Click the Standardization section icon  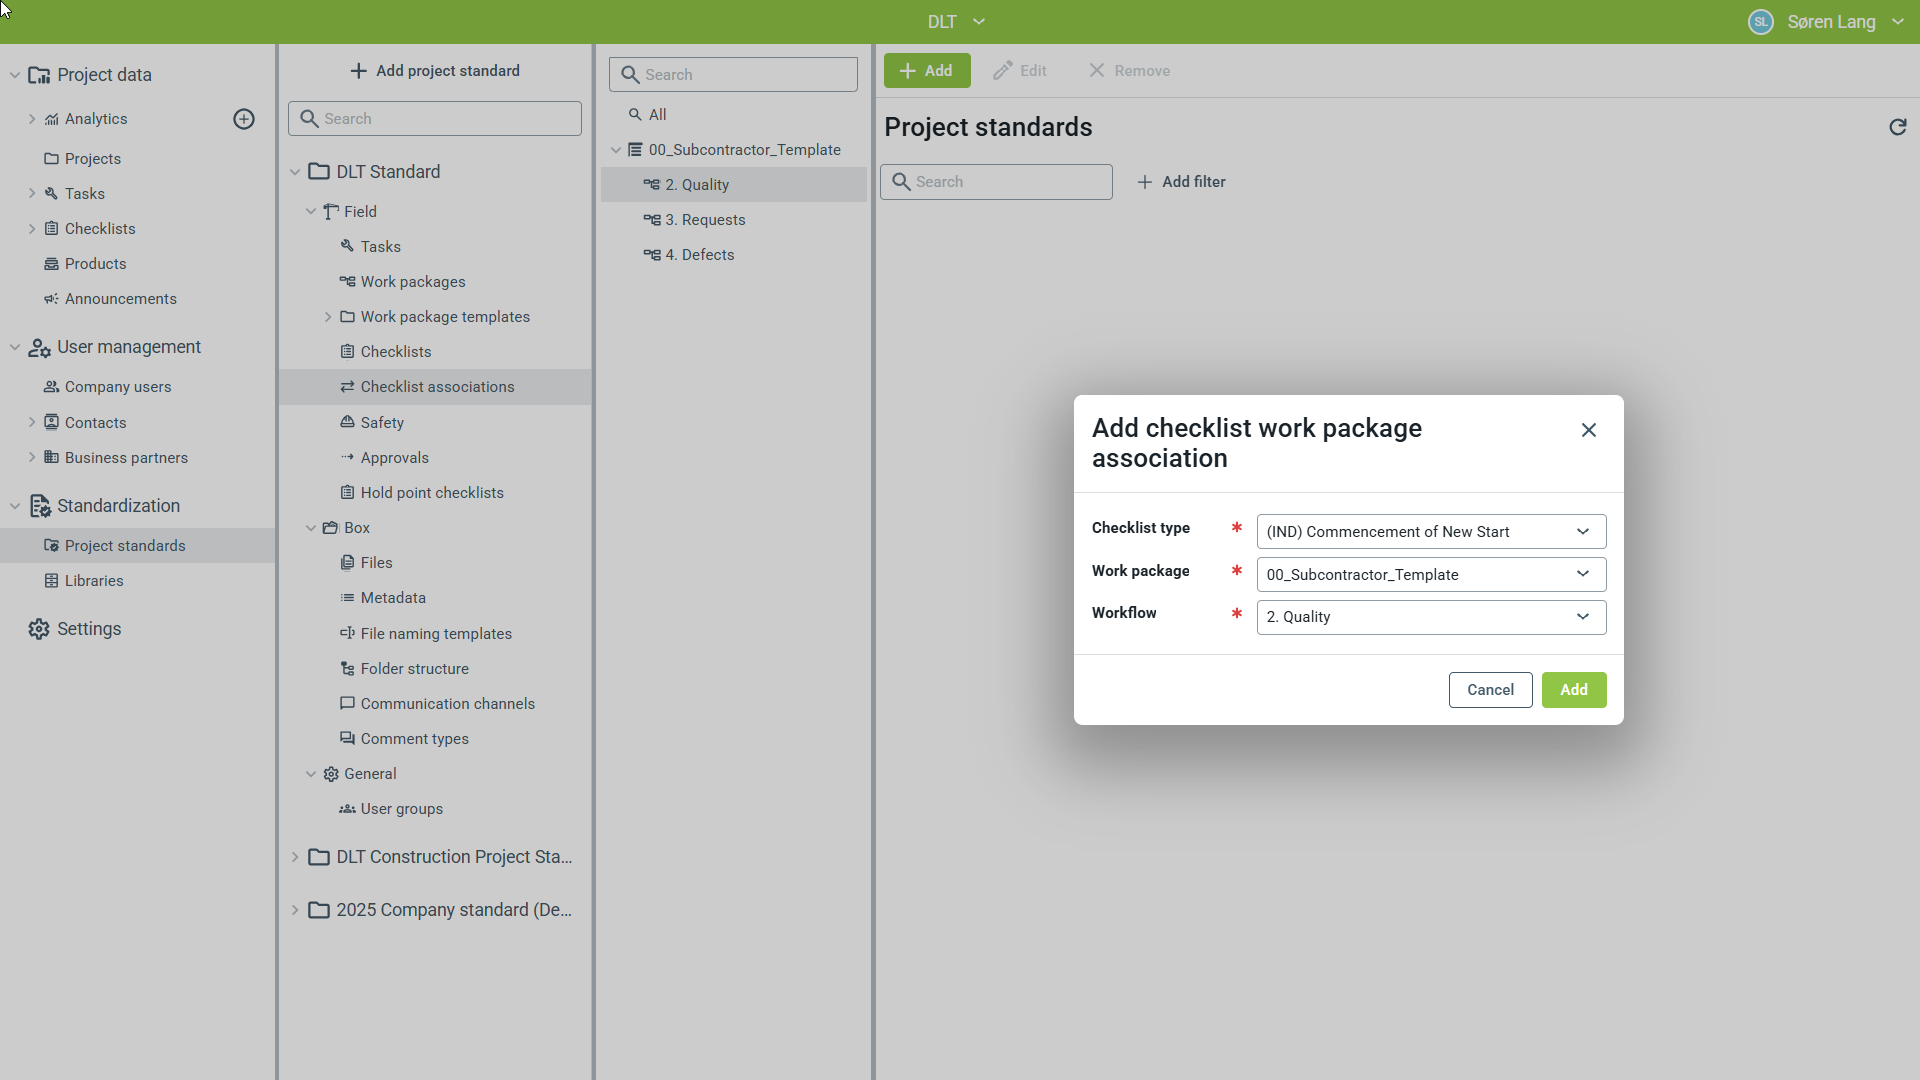tap(39, 506)
